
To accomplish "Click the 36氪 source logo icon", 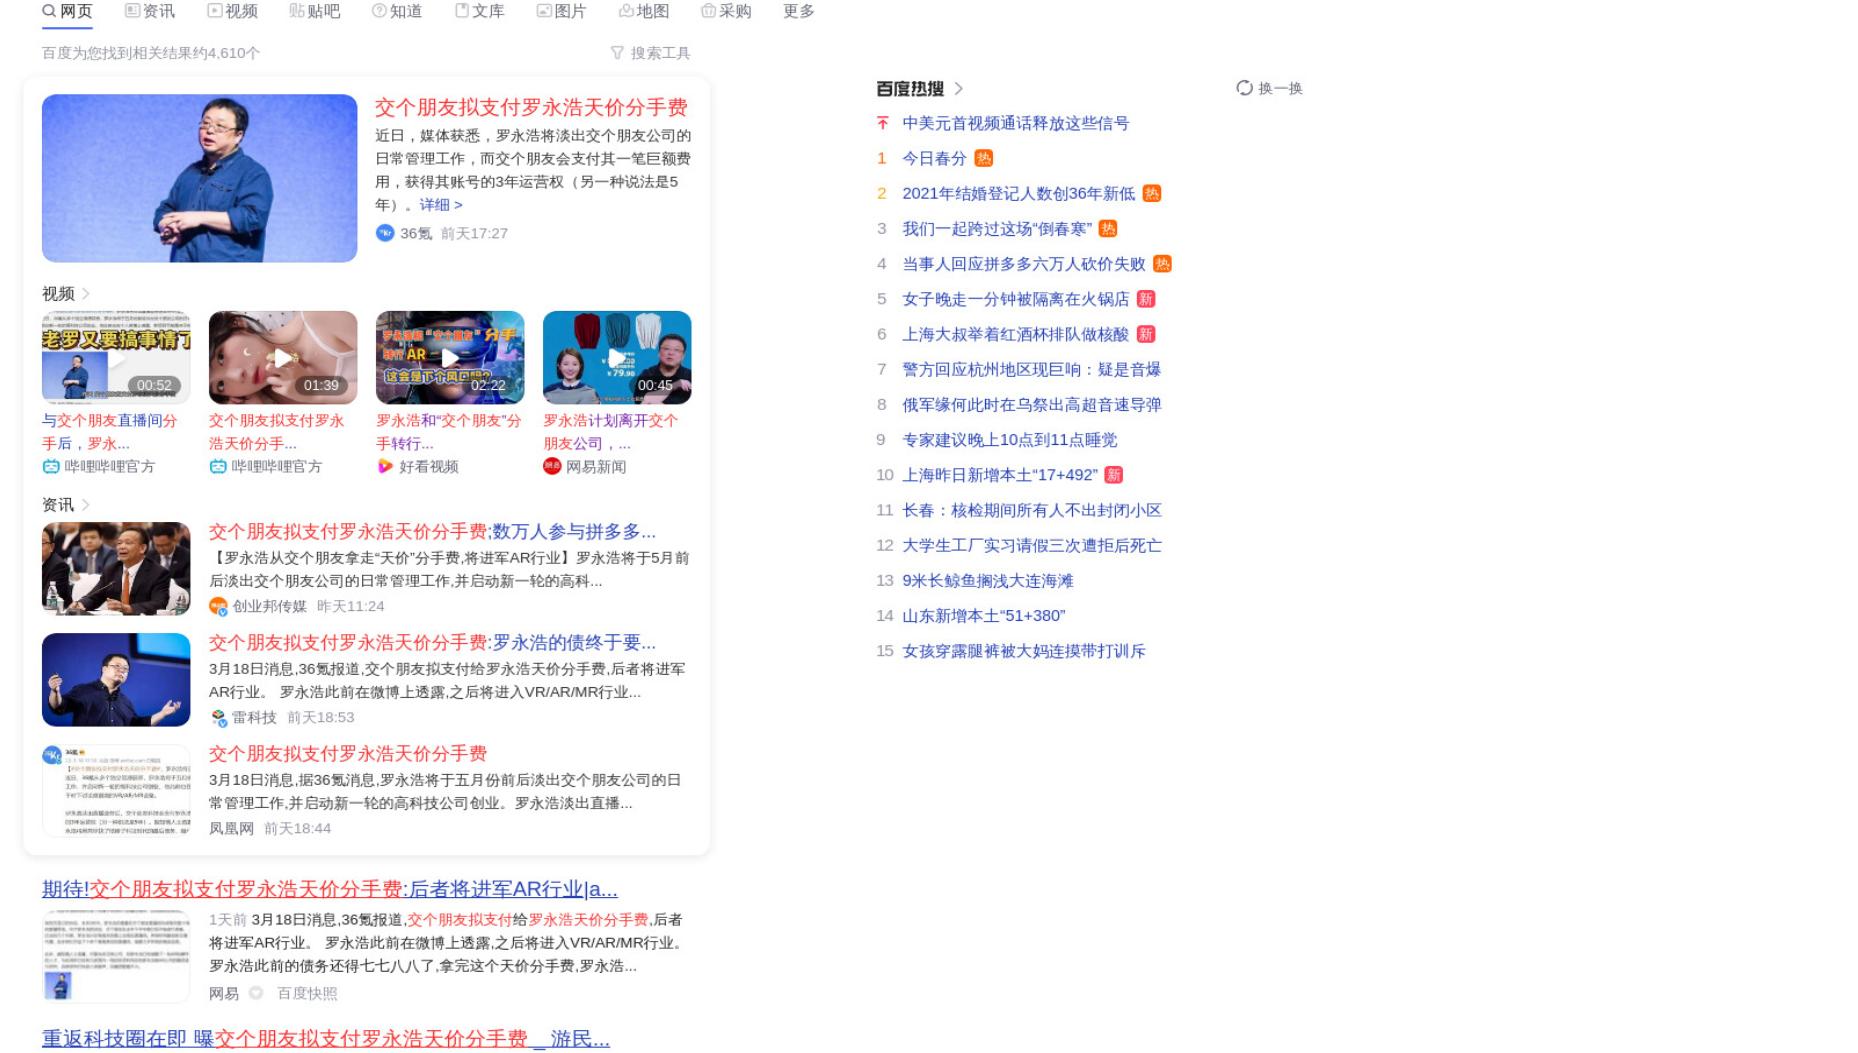I will point(385,233).
